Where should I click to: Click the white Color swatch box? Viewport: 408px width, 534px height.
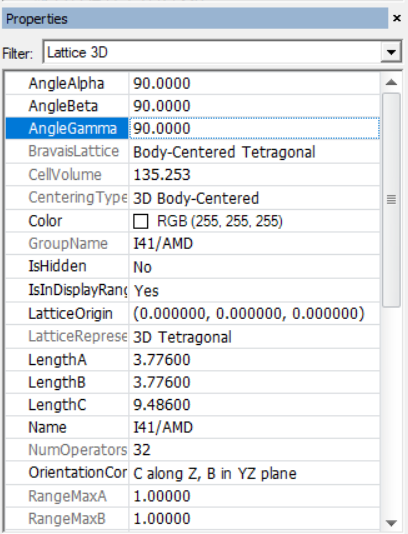[140, 221]
